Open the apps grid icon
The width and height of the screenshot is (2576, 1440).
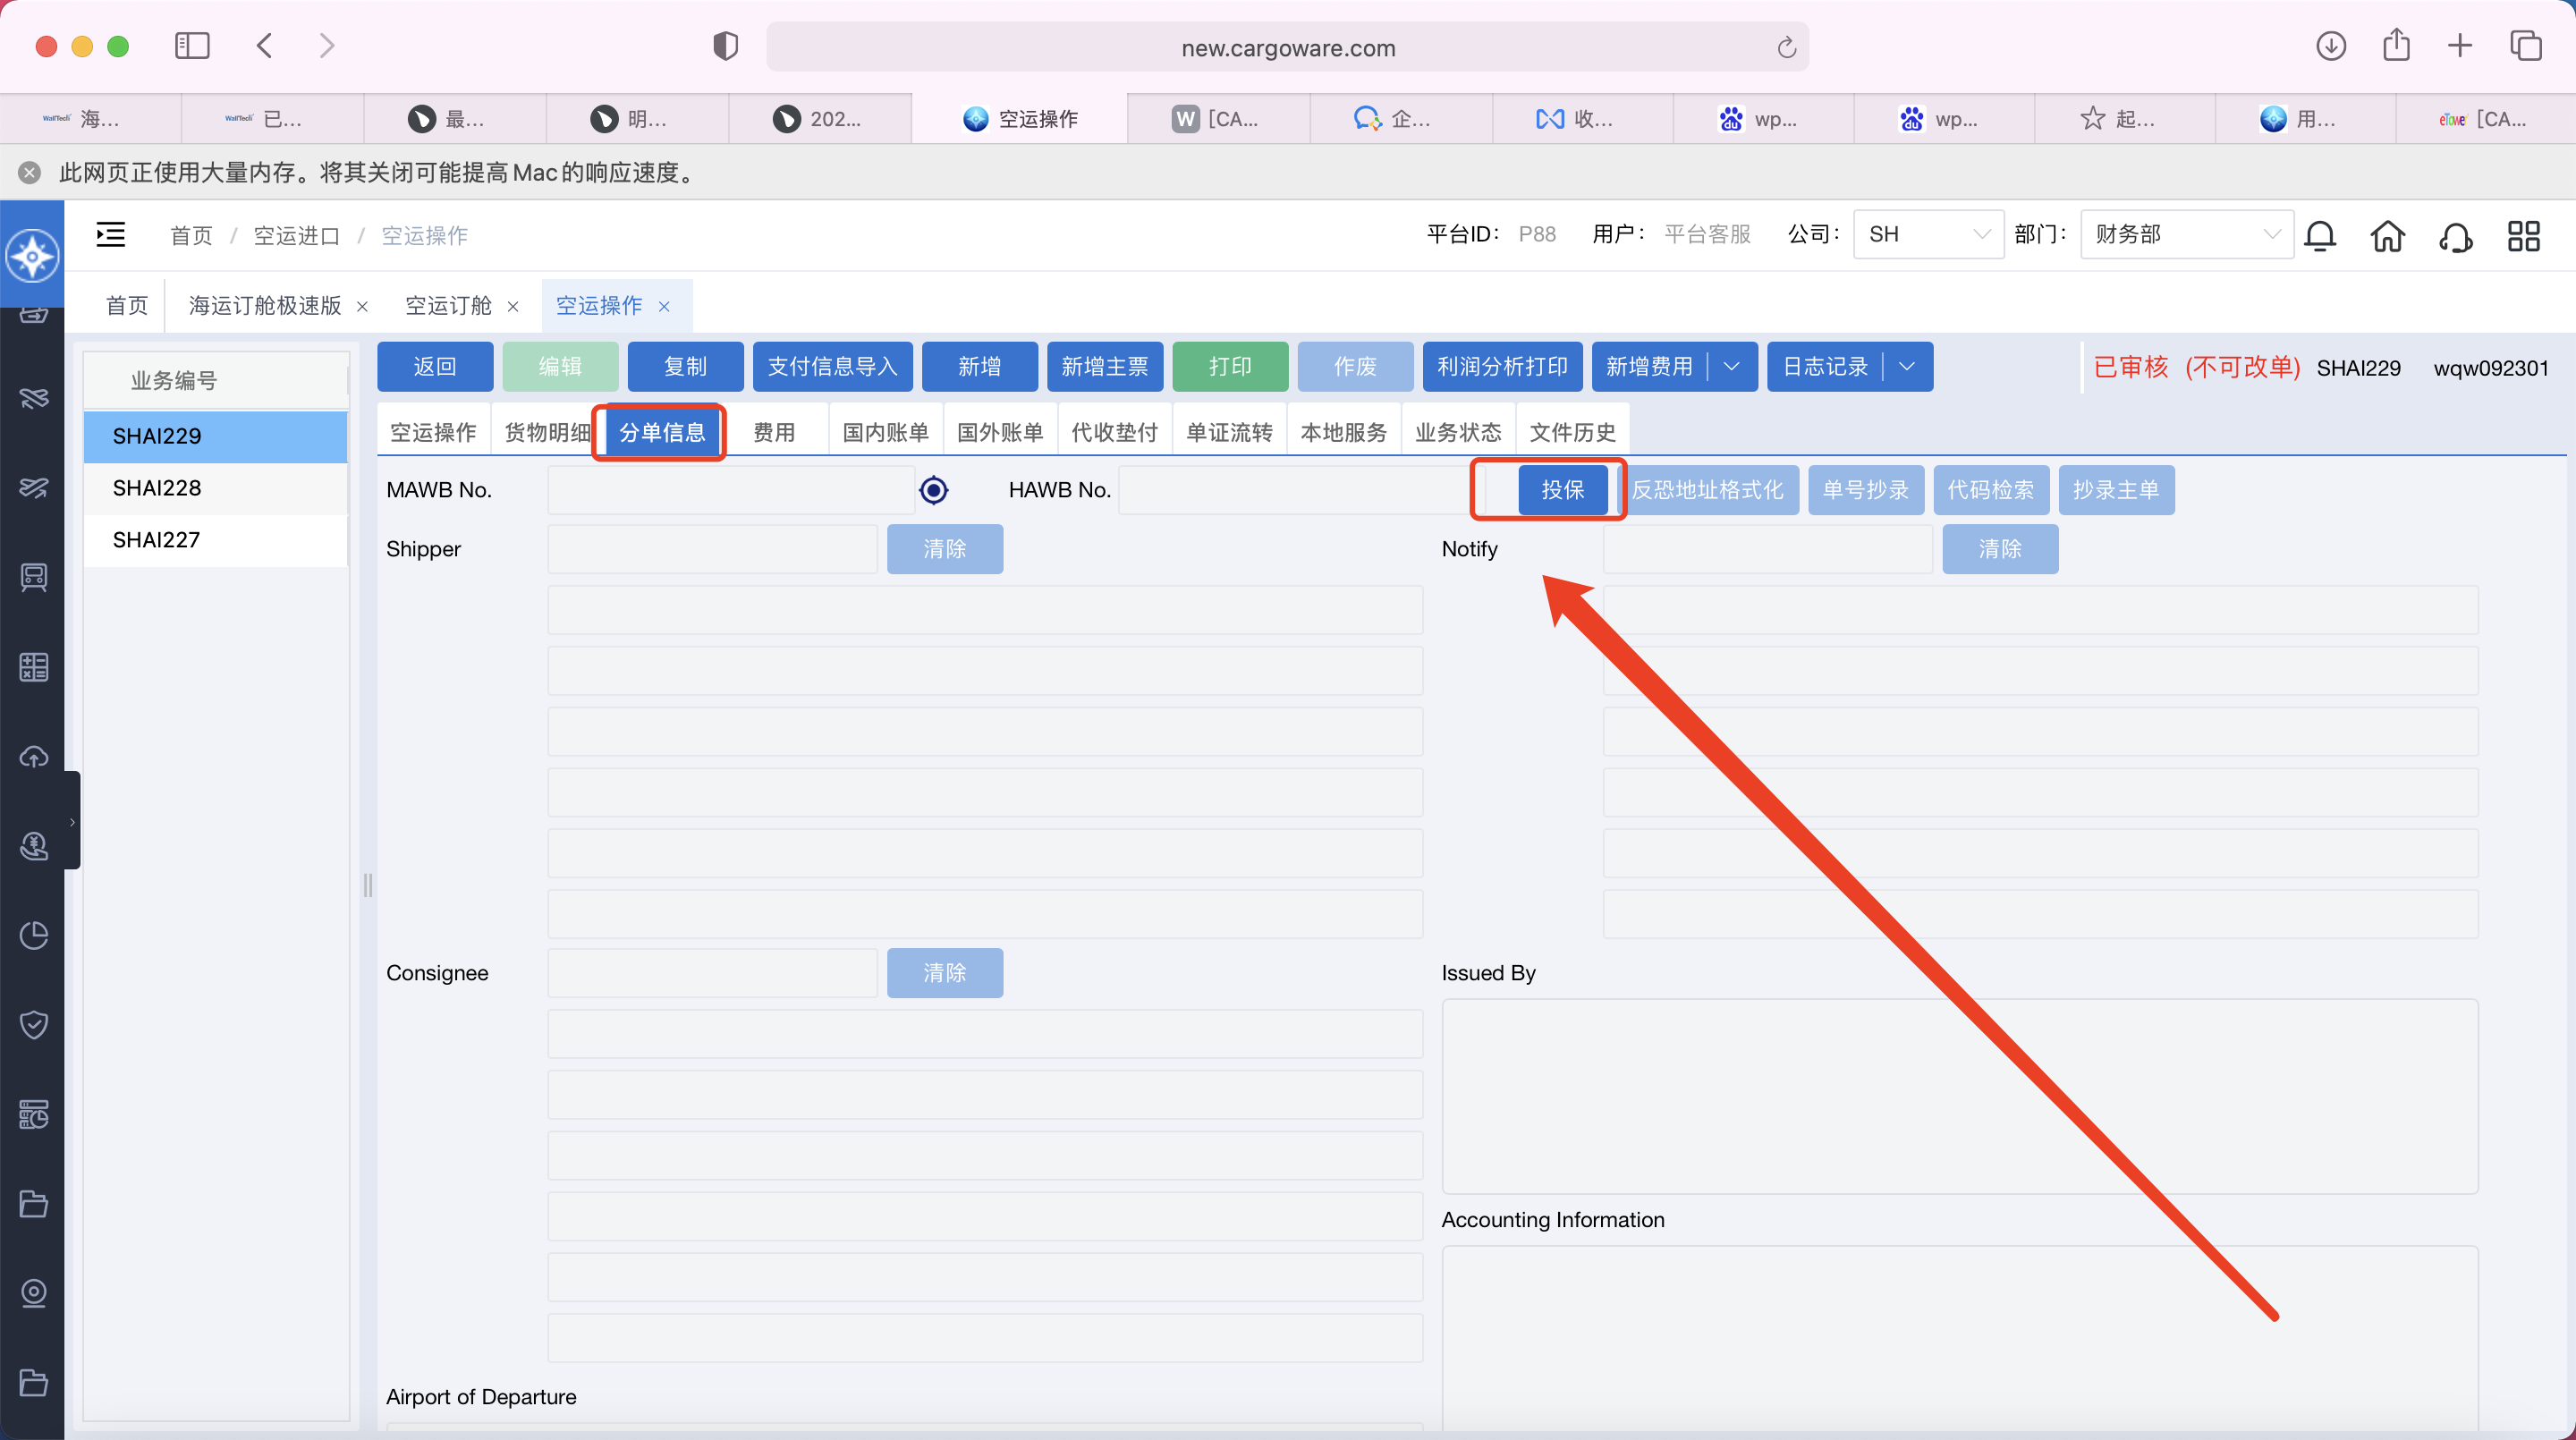pyautogui.click(x=2523, y=236)
